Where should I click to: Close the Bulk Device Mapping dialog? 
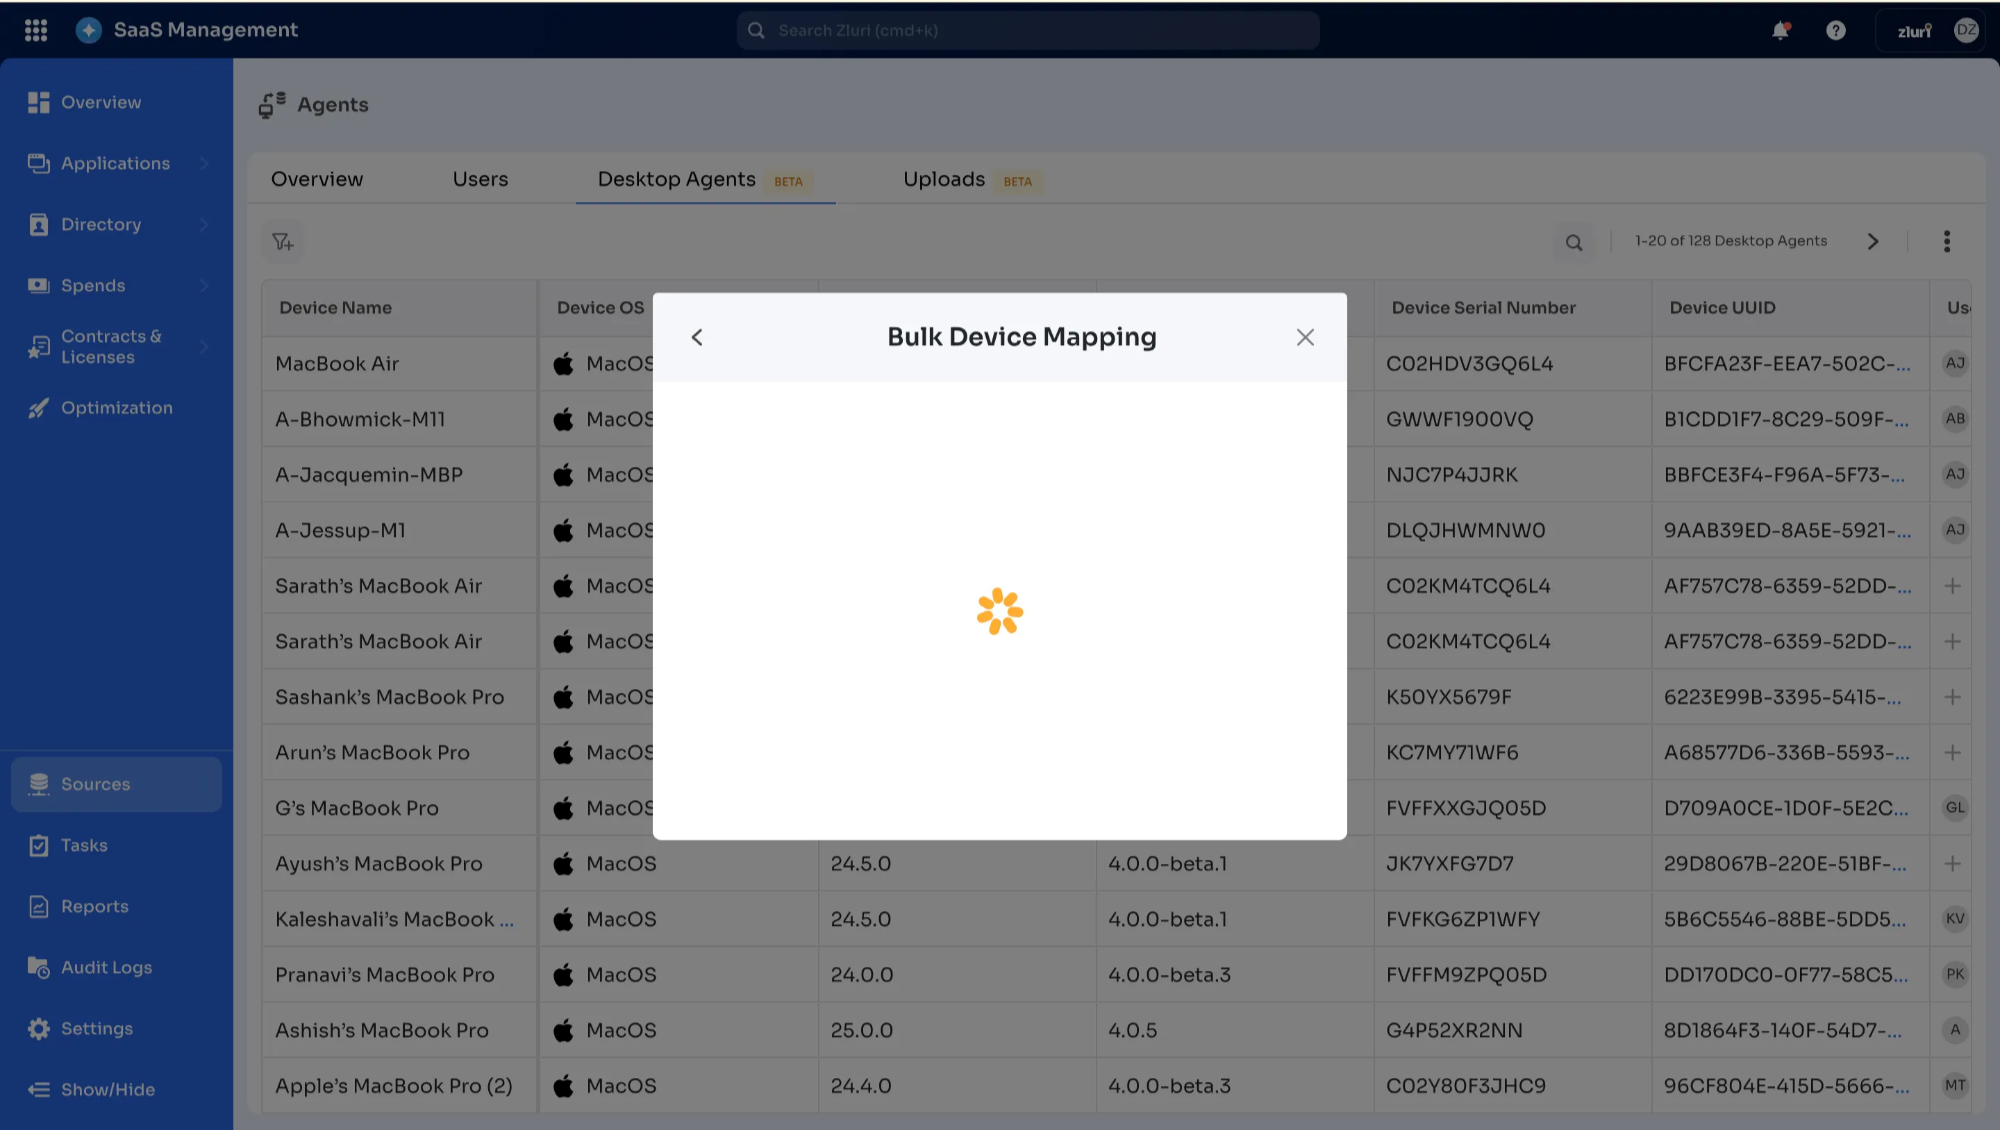(x=1305, y=337)
